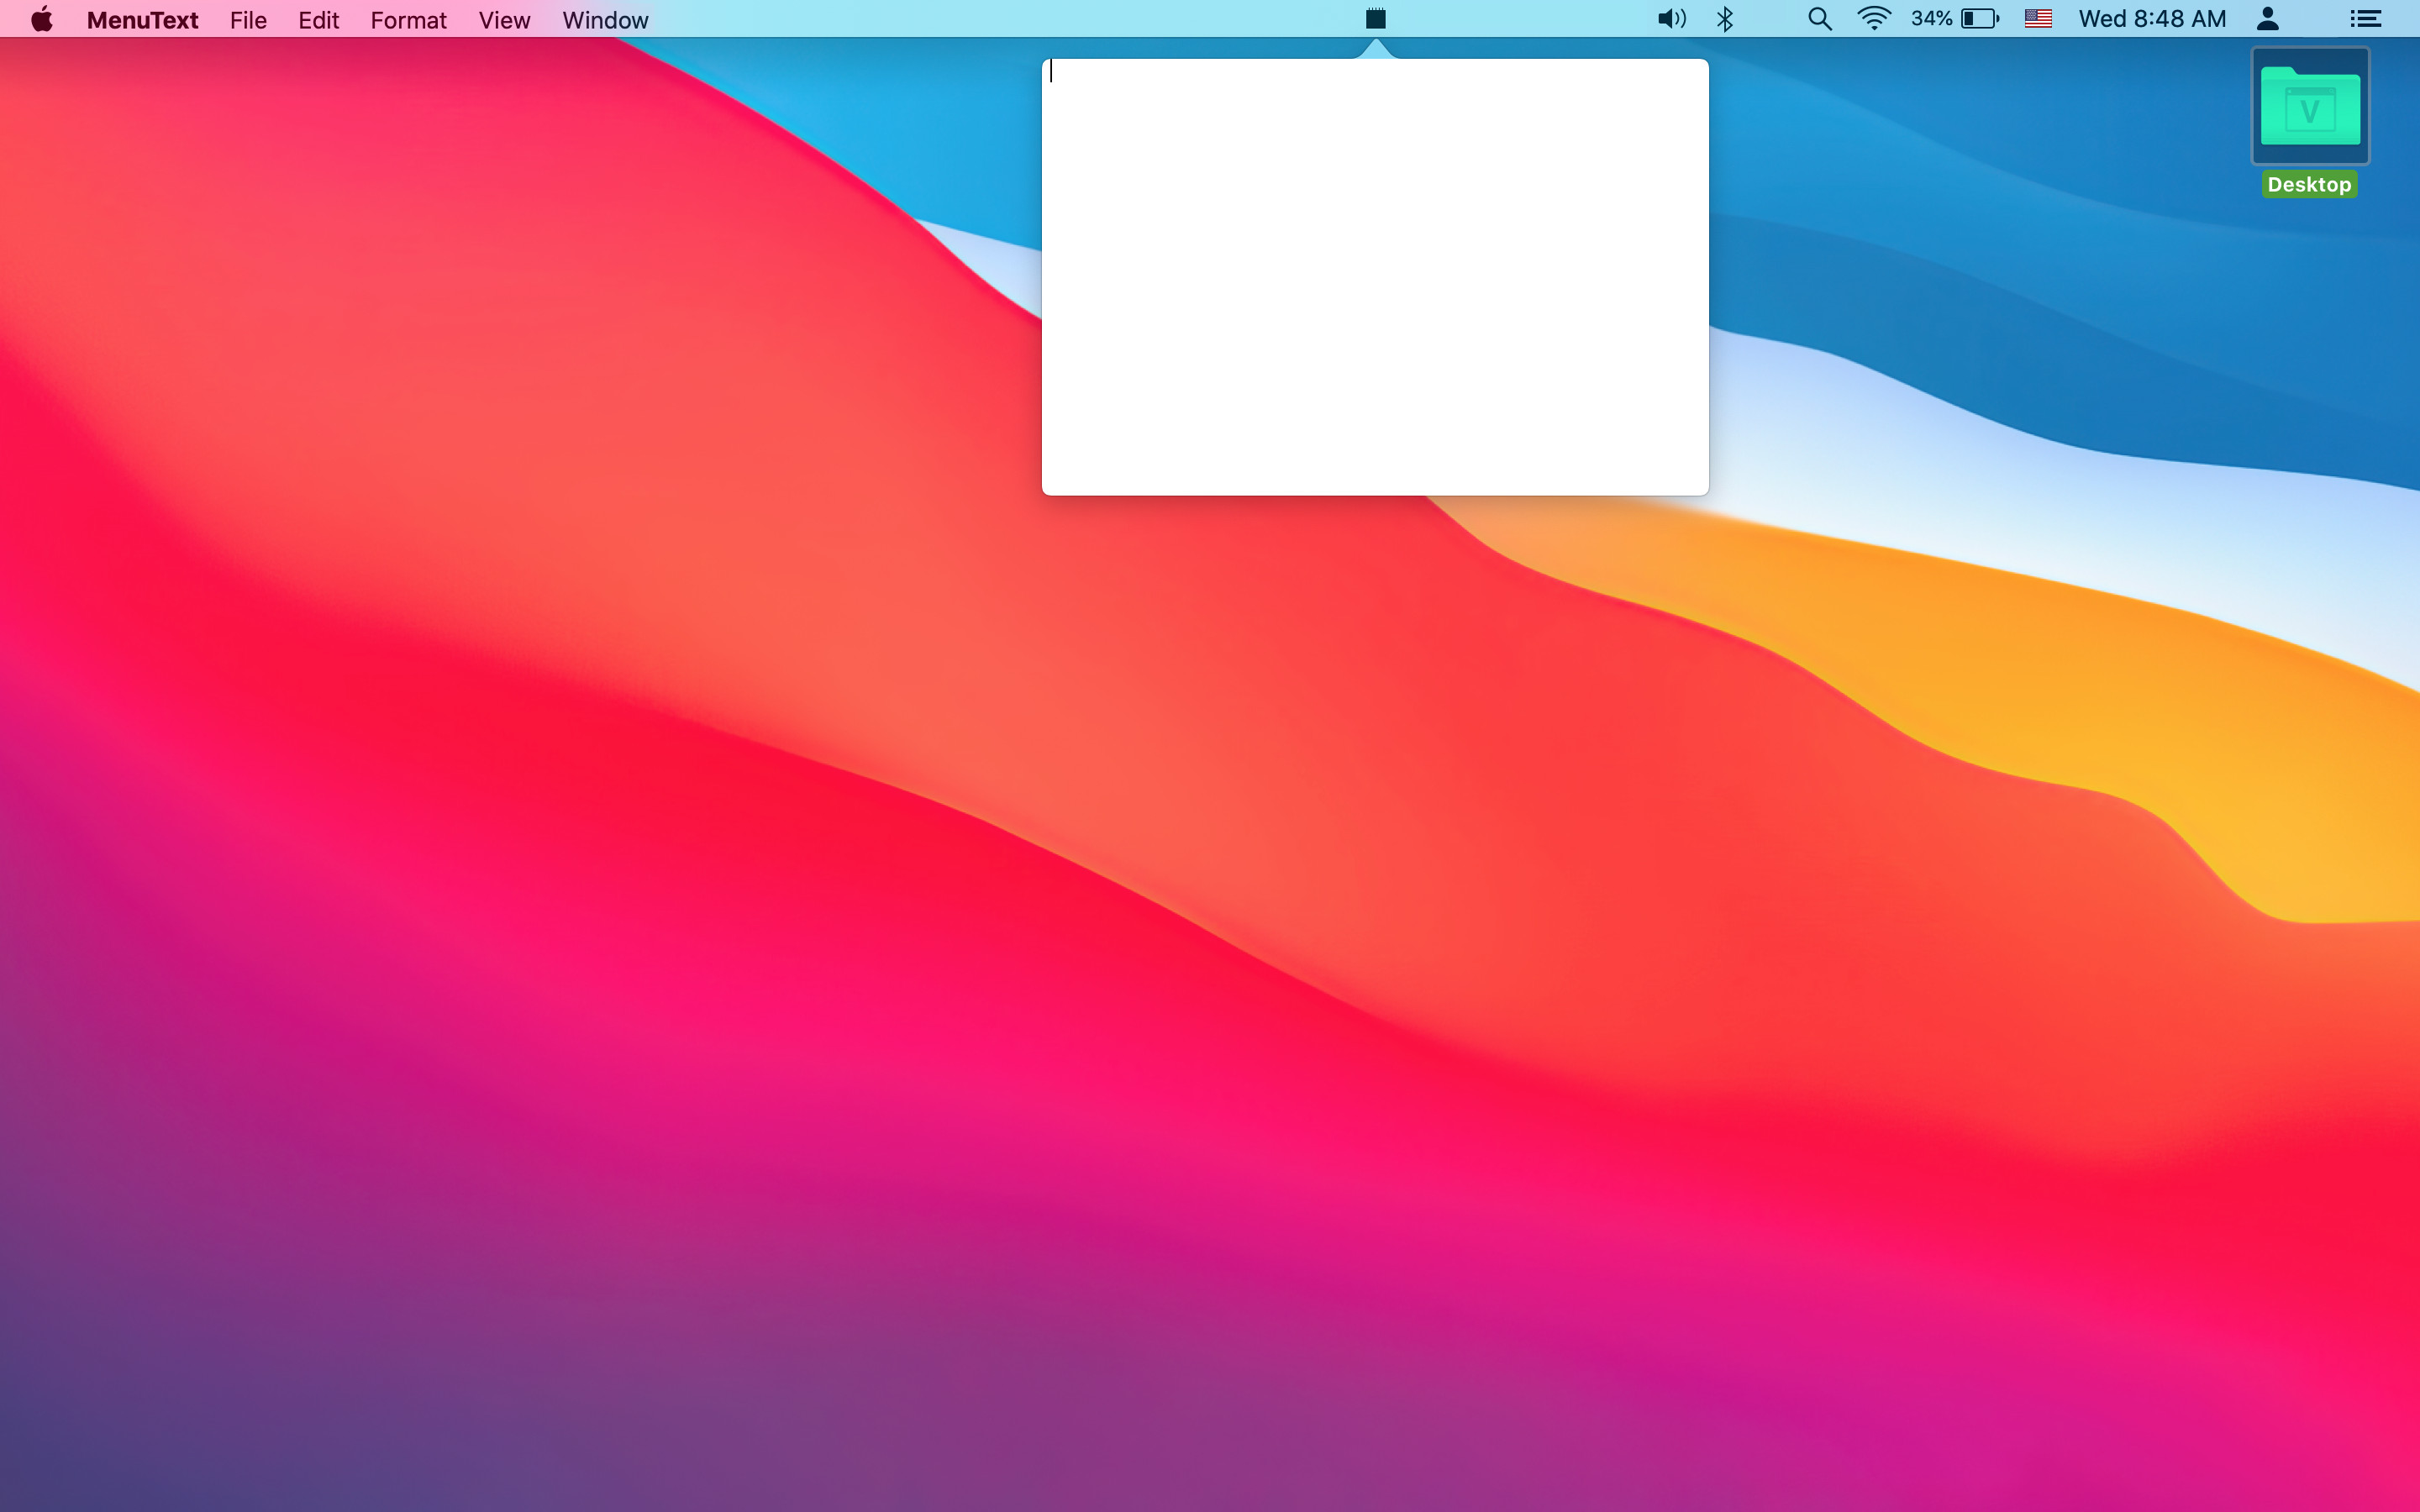Image resolution: width=2420 pixels, height=1512 pixels.
Task: Open the Notification Center list icon
Action: coord(2365,19)
